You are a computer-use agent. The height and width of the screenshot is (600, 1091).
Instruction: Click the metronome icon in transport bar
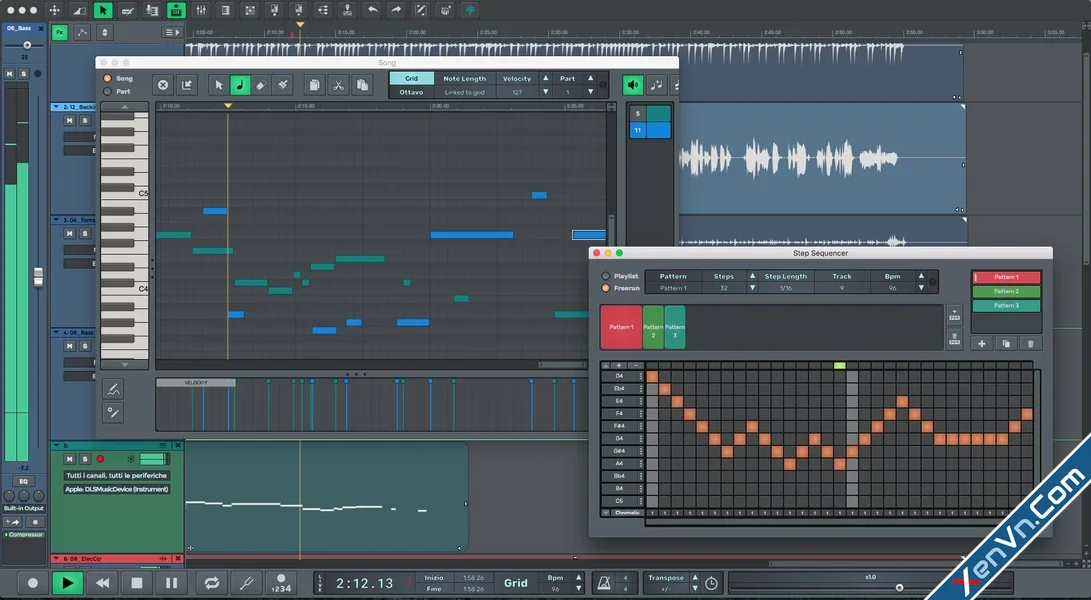pos(605,583)
